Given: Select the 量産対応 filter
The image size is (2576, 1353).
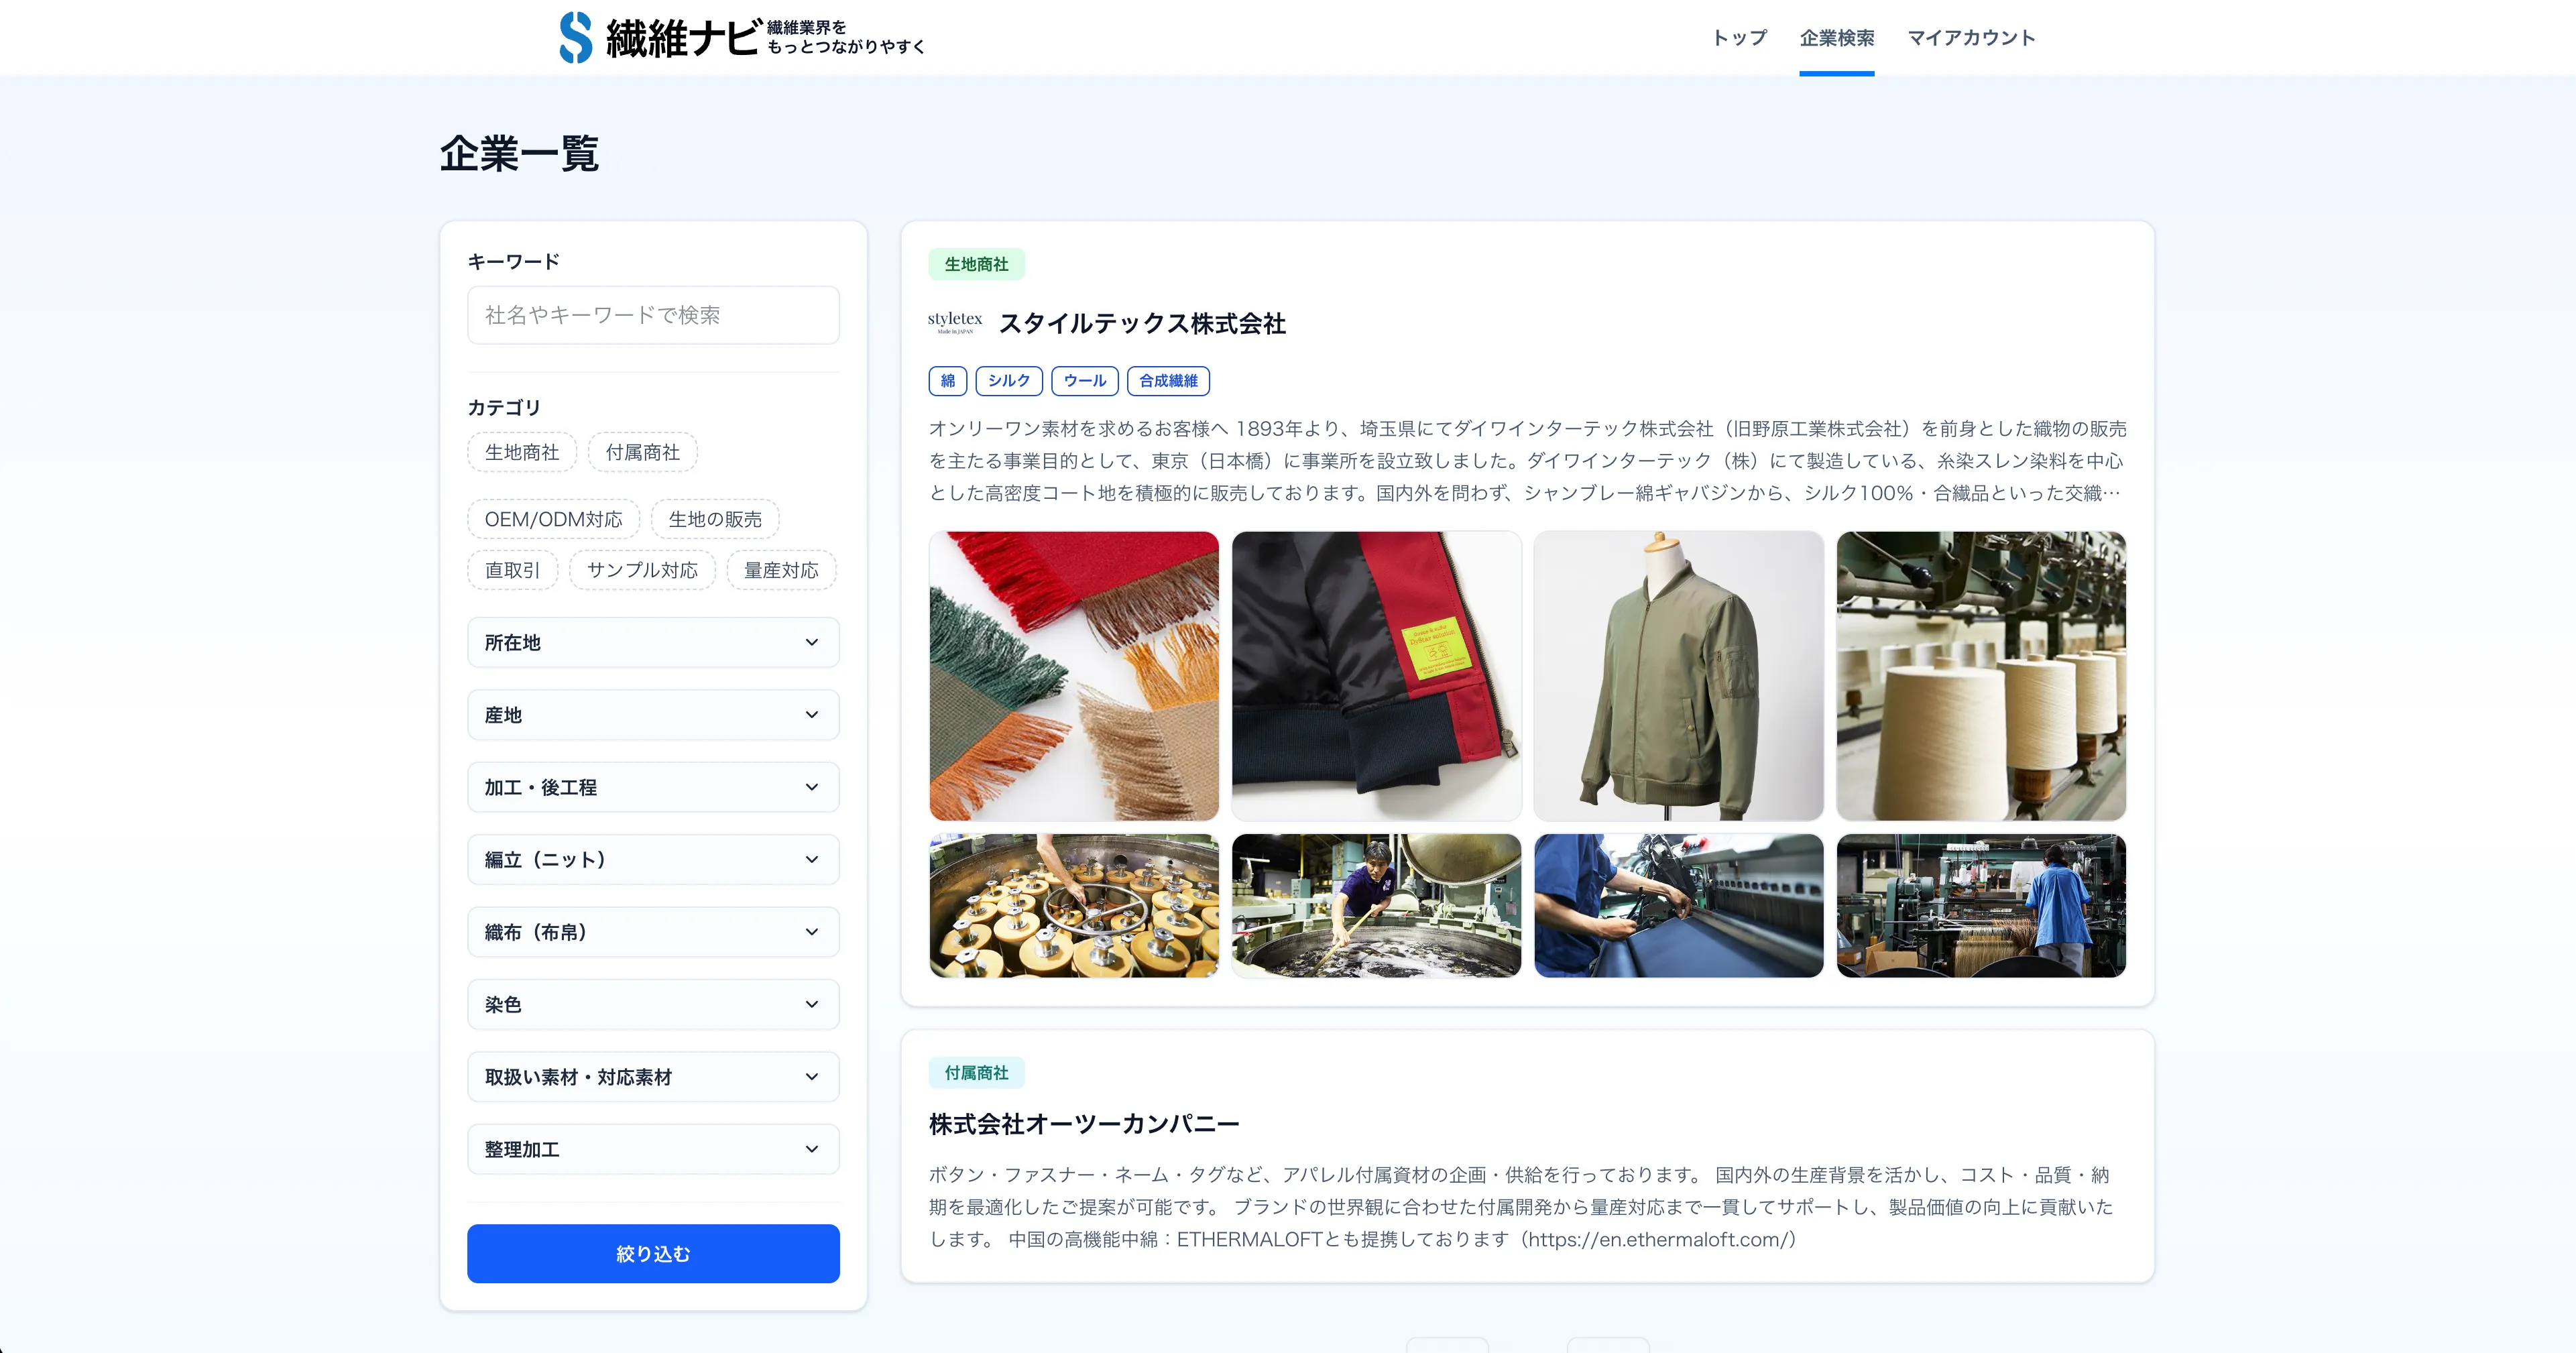Looking at the screenshot, I should (x=781, y=570).
